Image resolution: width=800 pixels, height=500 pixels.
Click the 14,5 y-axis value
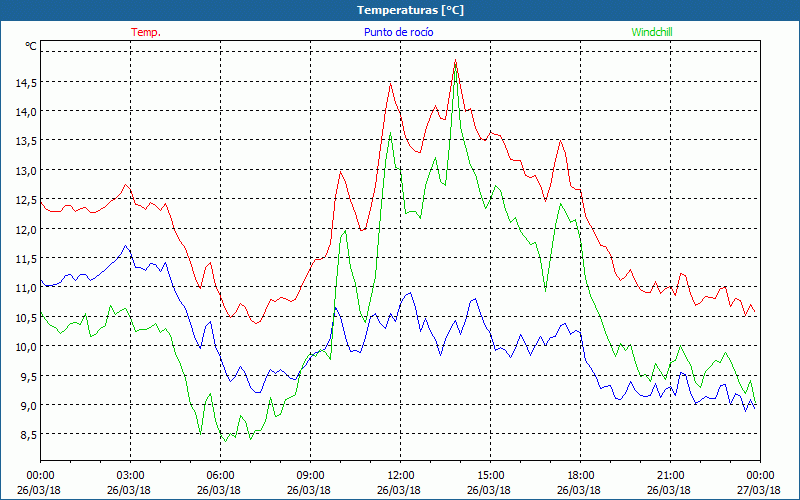[x=27, y=82]
